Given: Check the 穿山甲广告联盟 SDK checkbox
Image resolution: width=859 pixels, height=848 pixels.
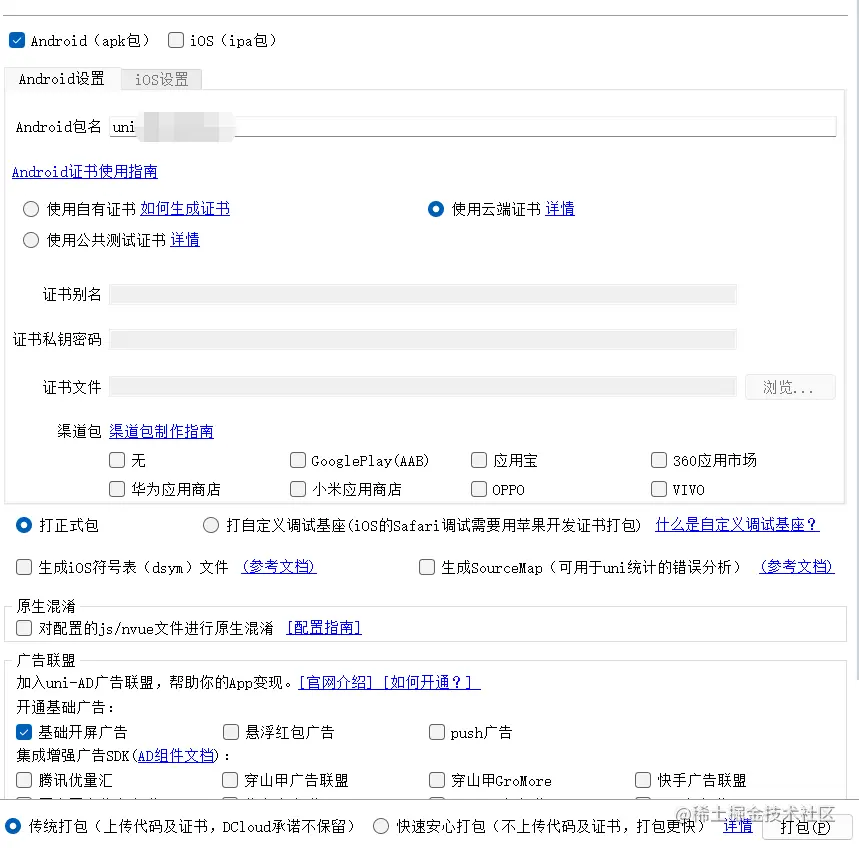Looking at the screenshot, I should pyautogui.click(x=230, y=780).
